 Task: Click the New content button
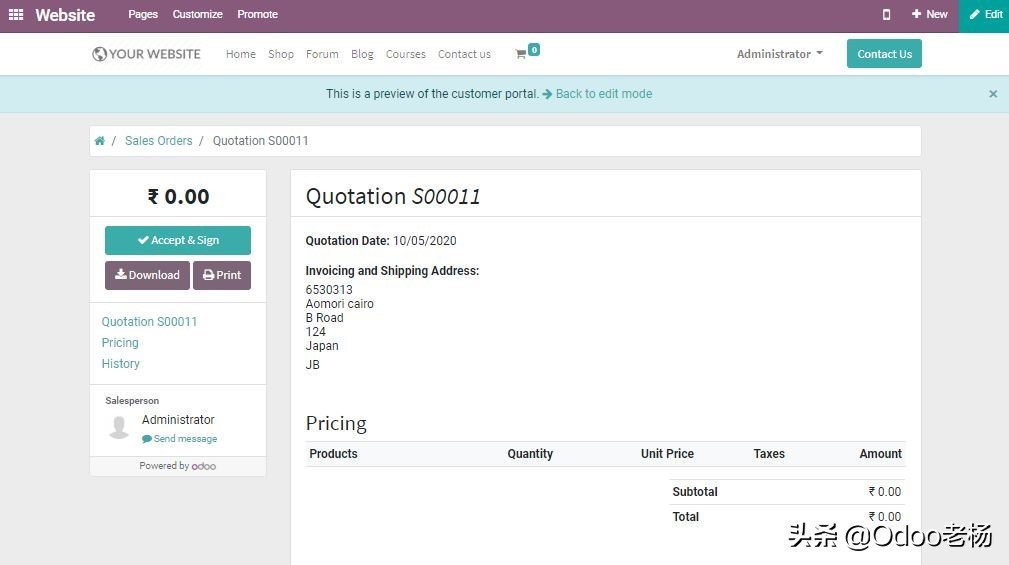(x=929, y=15)
